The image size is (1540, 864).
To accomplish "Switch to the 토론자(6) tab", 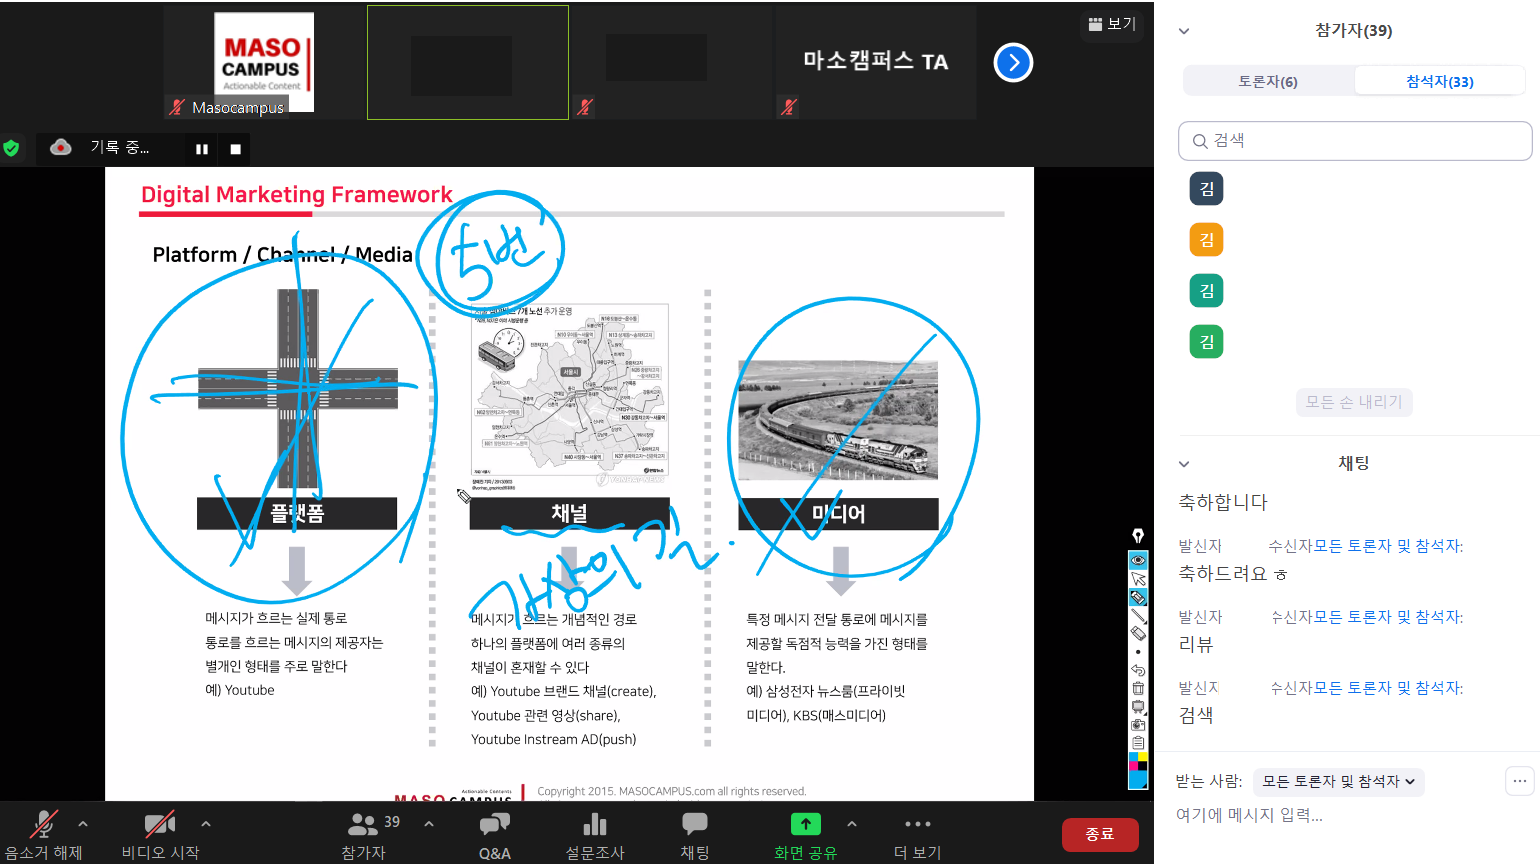I will 1268,81.
